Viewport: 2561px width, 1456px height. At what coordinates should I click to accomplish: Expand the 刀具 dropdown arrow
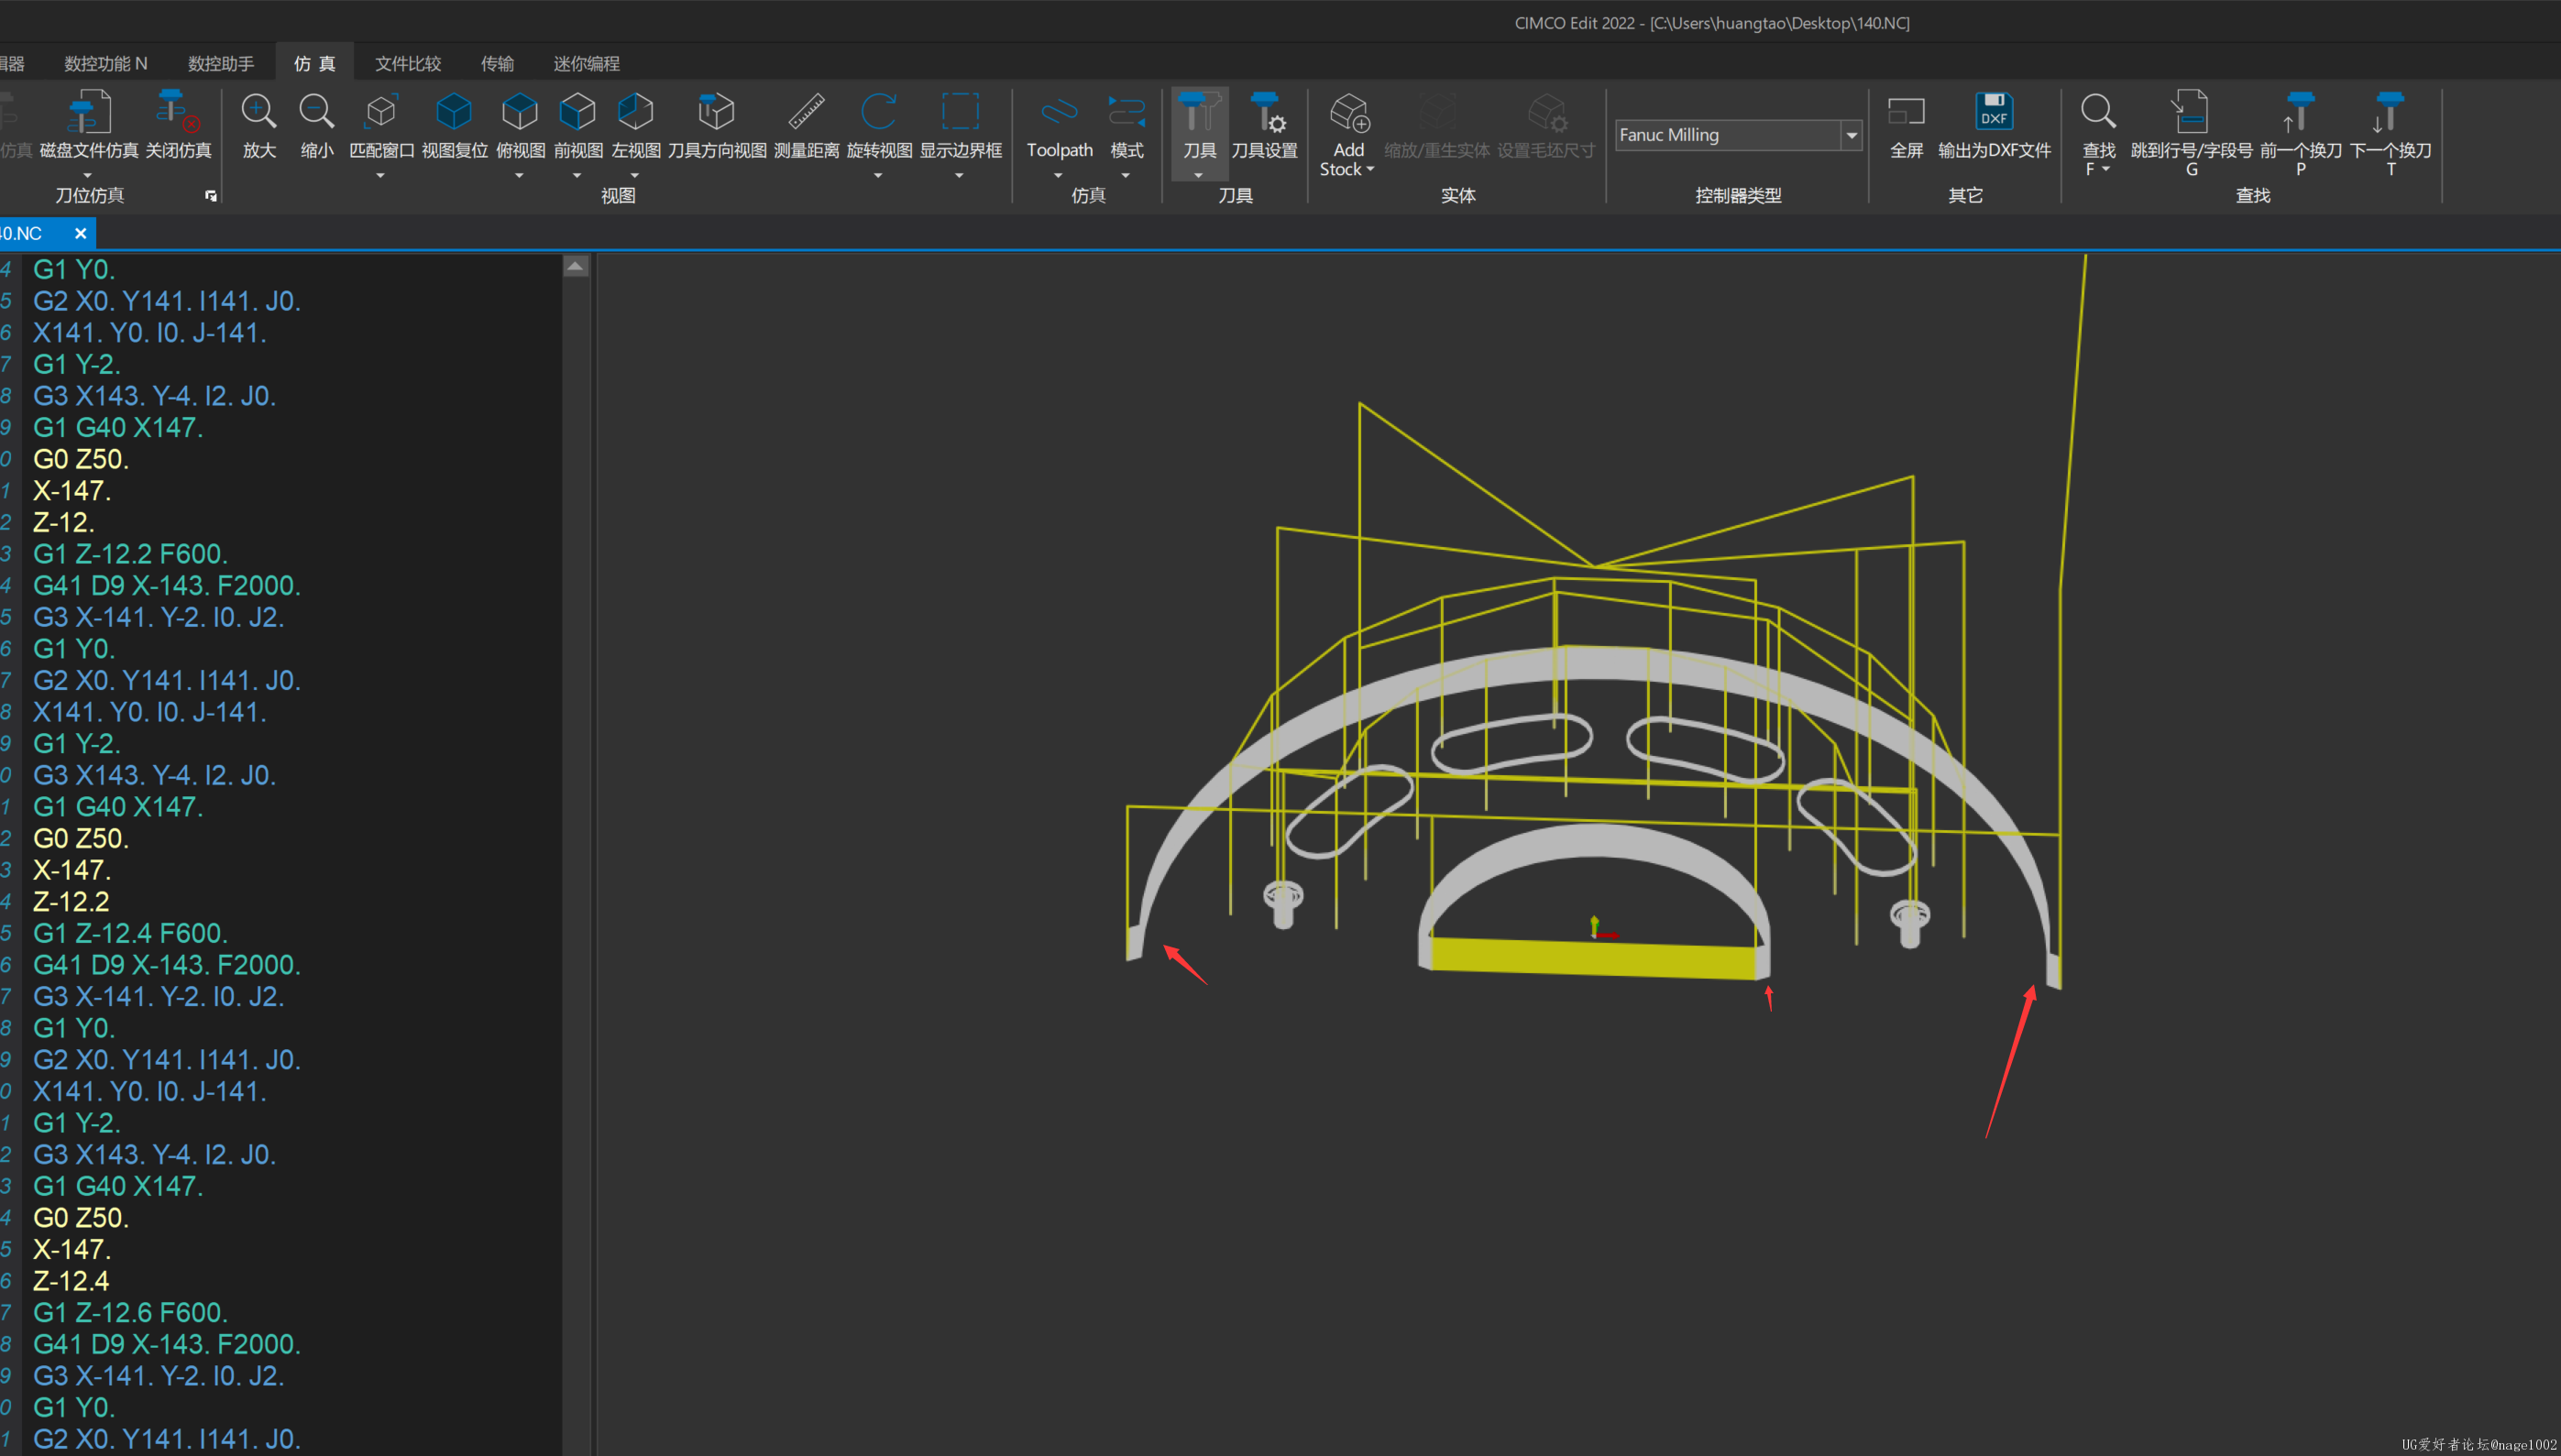(x=1198, y=175)
